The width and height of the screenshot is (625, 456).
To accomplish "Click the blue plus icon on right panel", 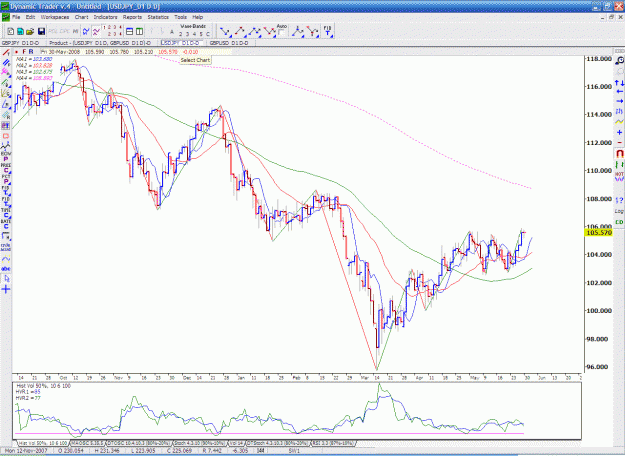I will coord(619,132).
